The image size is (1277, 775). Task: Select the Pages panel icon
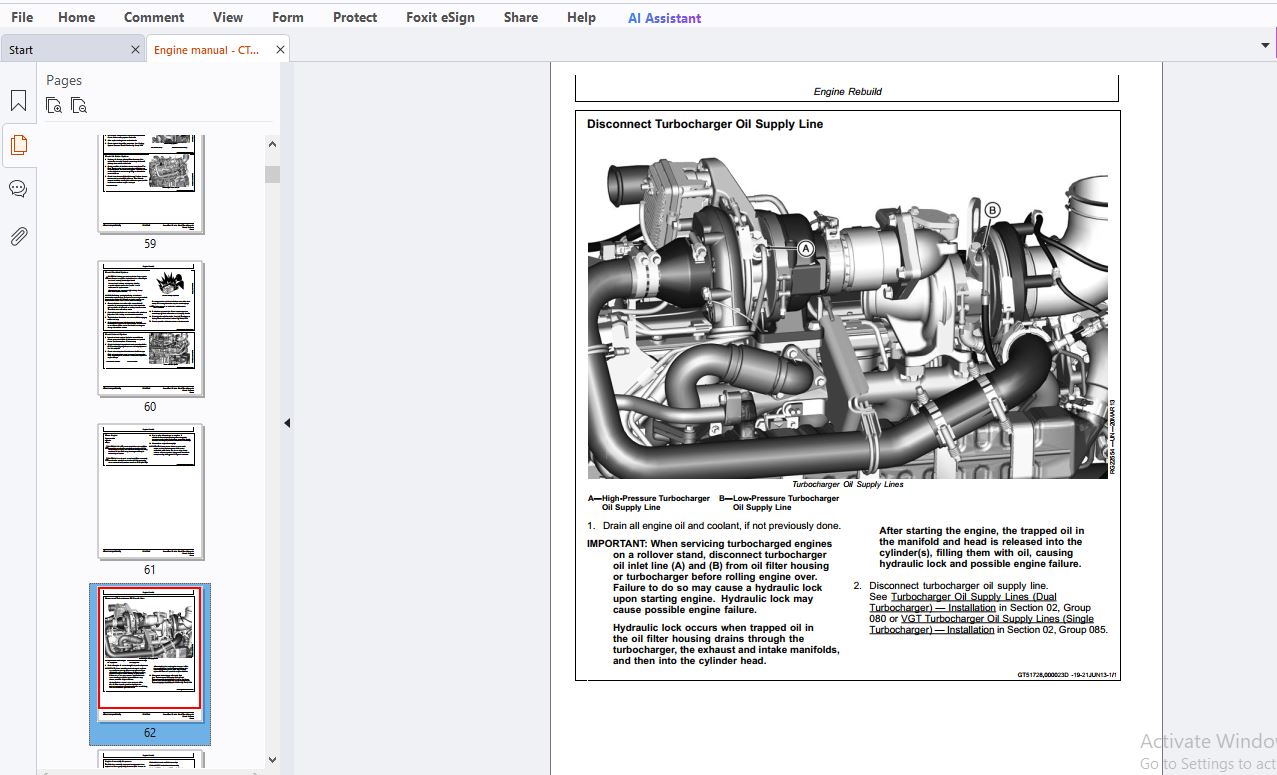click(18, 145)
